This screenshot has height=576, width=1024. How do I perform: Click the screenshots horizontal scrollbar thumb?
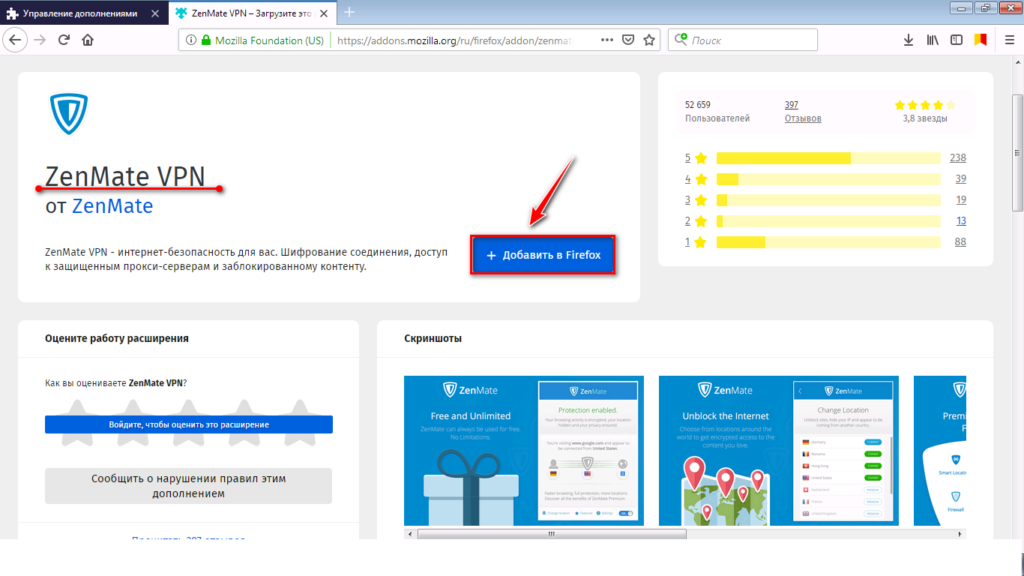pos(552,534)
